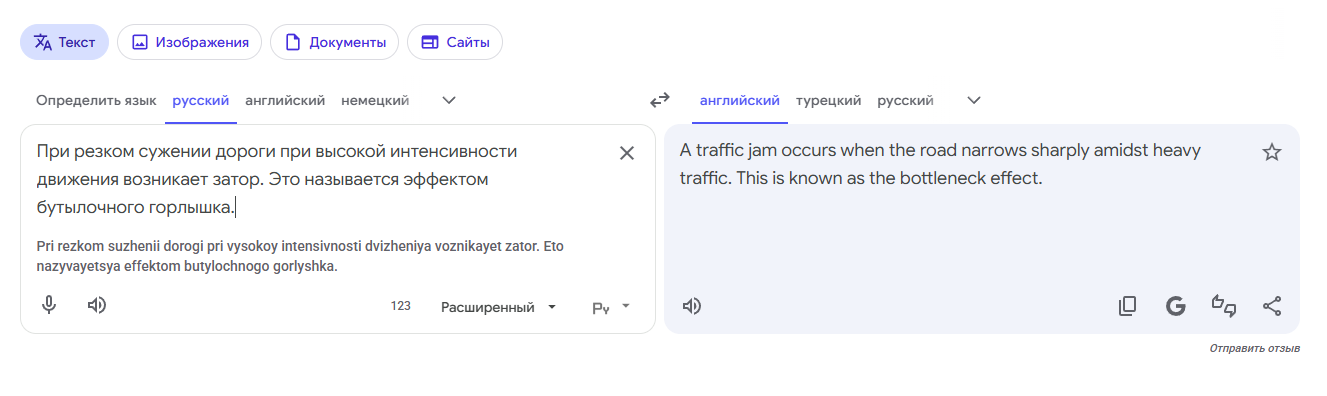Listen to the Russian source text

click(x=97, y=306)
